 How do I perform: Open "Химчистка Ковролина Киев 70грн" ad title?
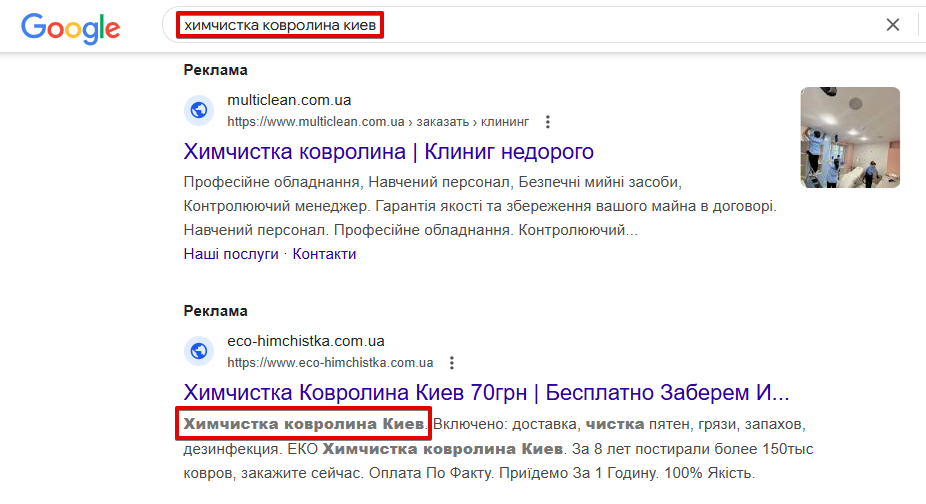pyautogui.click(x=486, y=391)
